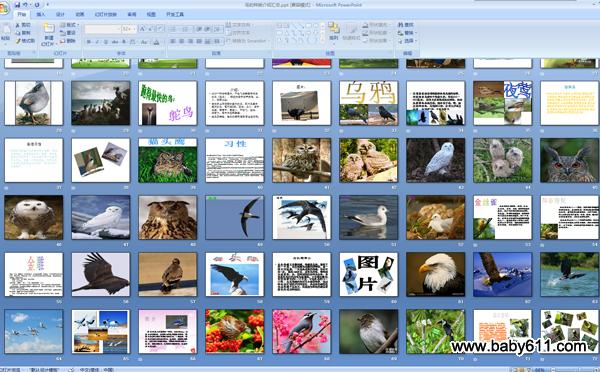The height and width of the screenshot is (372, 600).
Task: Click the Office button logo
Action: pos(3,7)
